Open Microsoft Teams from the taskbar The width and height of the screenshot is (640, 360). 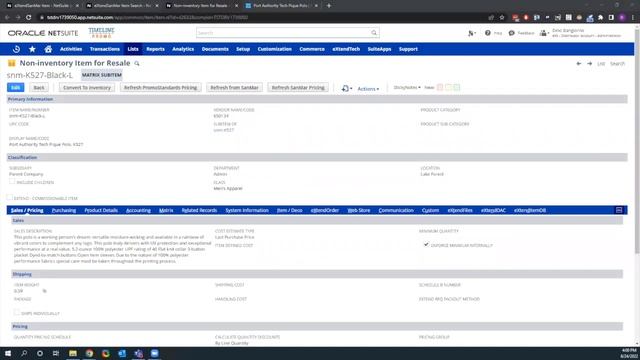pos(138,353)
